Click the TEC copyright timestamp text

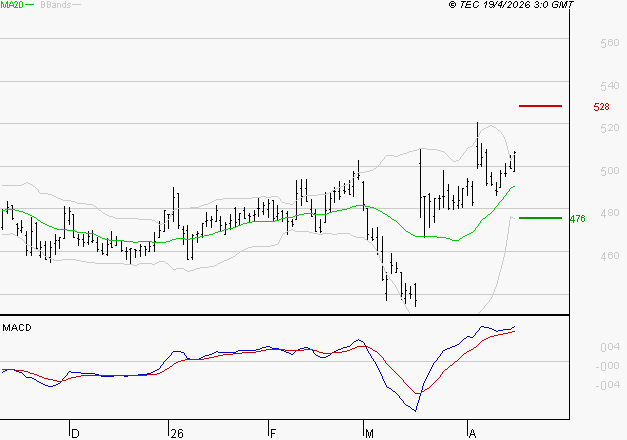(511, 6)
